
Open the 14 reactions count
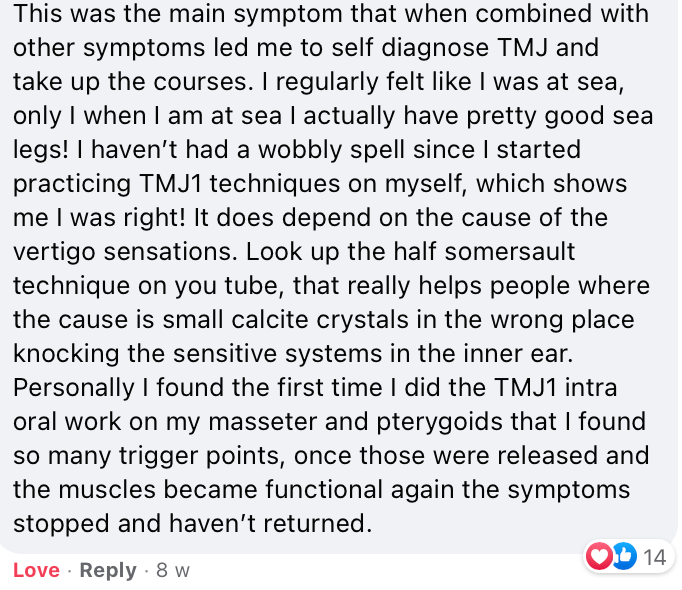tap(654, 557)
